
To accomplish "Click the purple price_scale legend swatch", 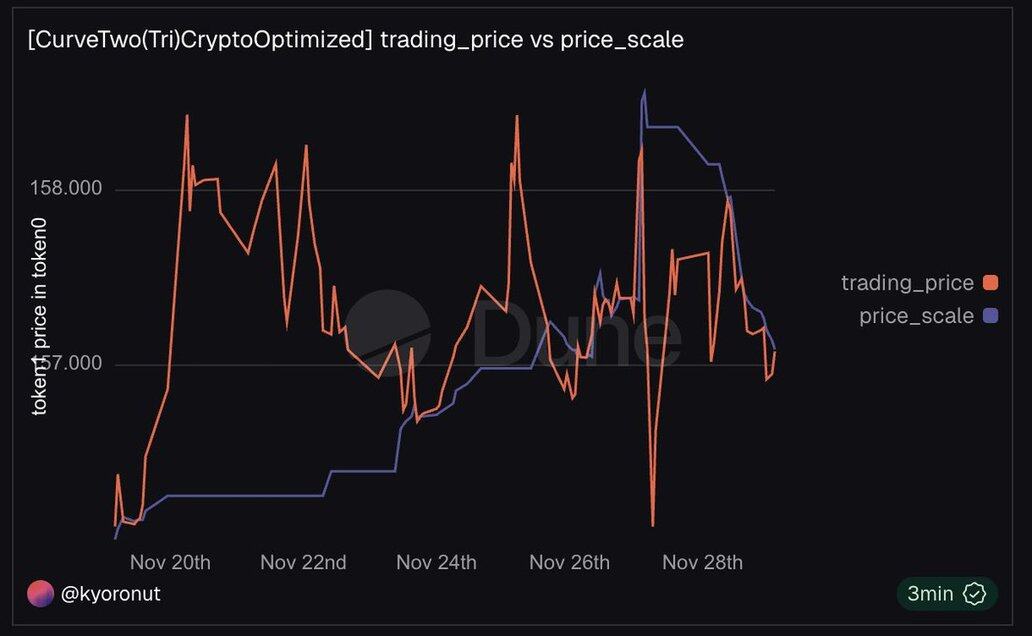I will tap(991, 316).
